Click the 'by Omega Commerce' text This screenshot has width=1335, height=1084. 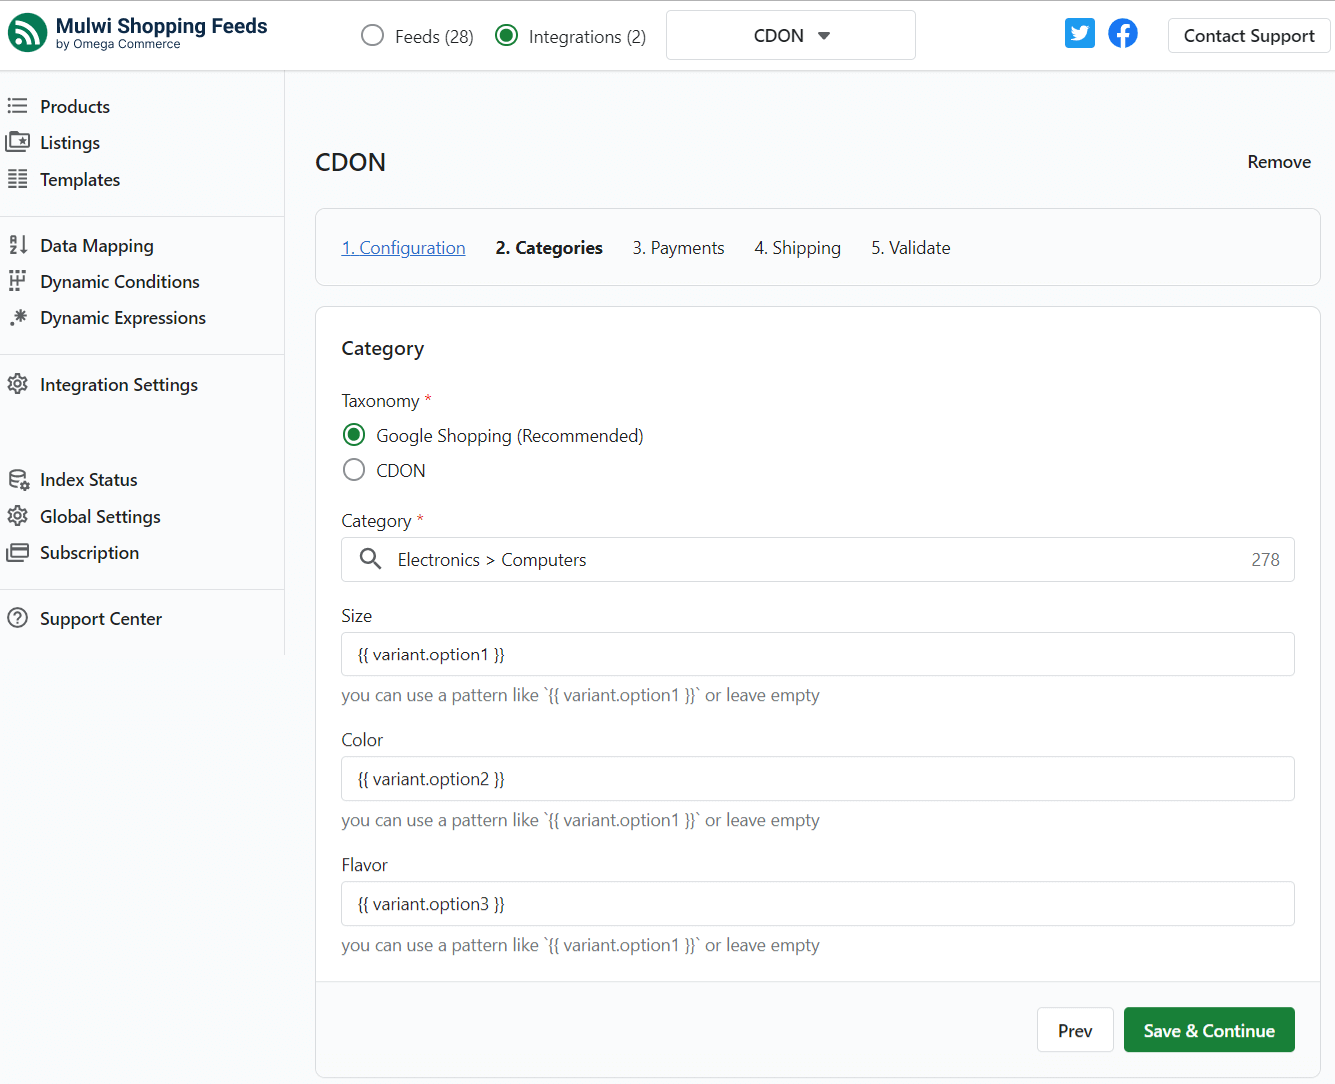(x=118, y=44)
